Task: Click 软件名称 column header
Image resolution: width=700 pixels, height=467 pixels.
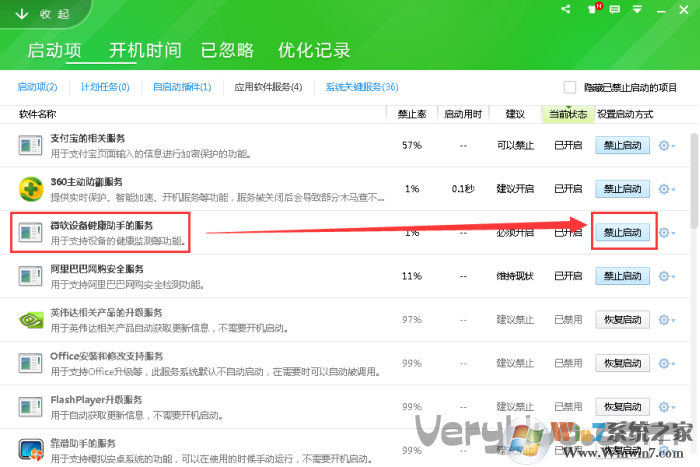Action: (38, 114)
